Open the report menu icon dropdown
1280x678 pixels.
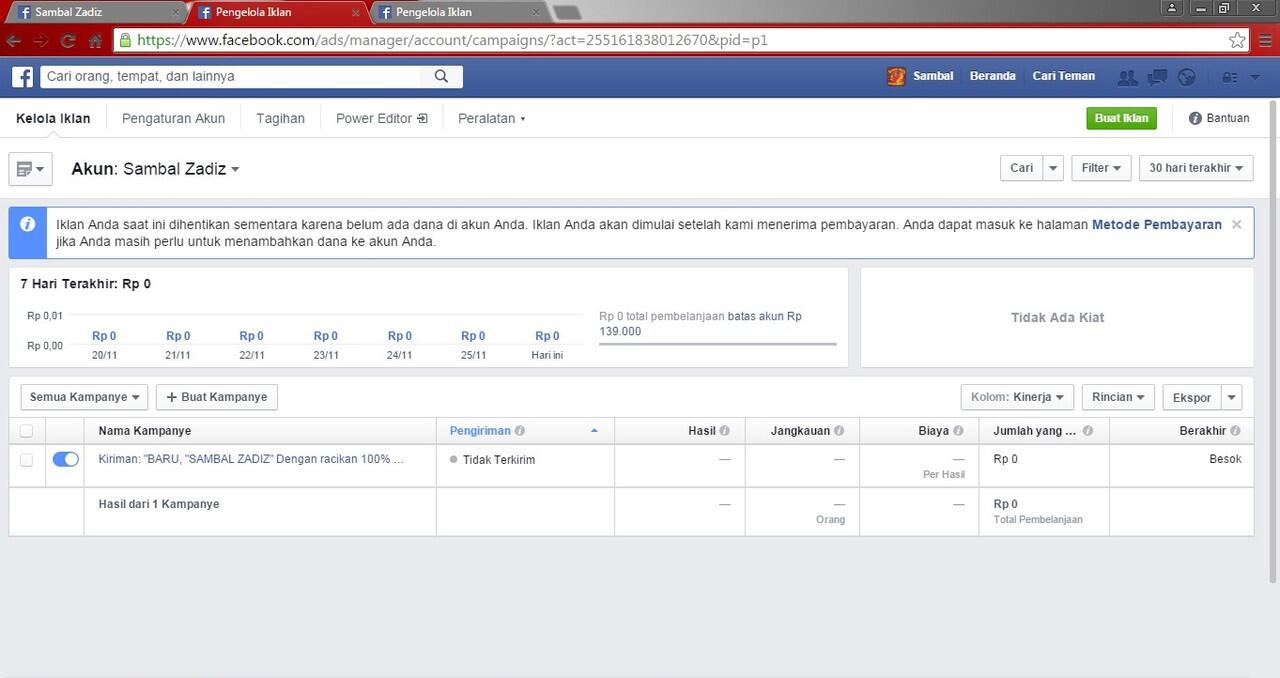point(30,169)
